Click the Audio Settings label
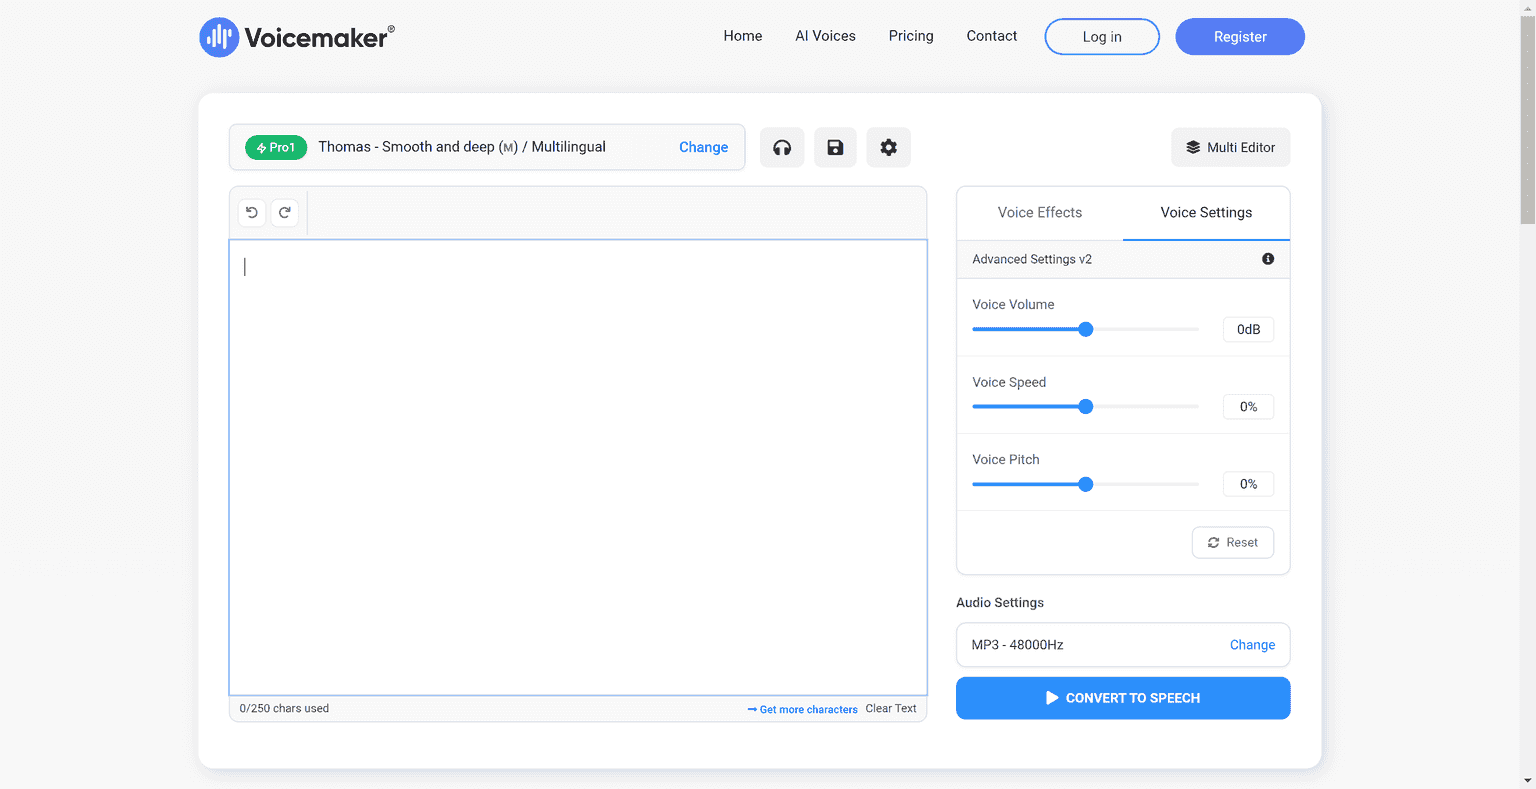 click(x=1000, y=602)
